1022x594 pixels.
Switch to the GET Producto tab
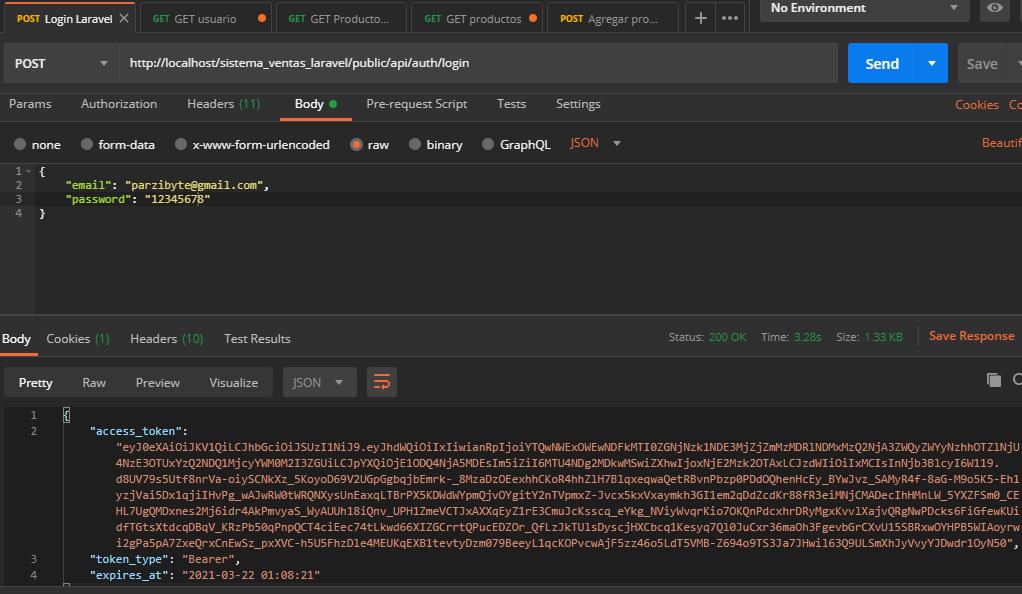(x=341, y=19)
